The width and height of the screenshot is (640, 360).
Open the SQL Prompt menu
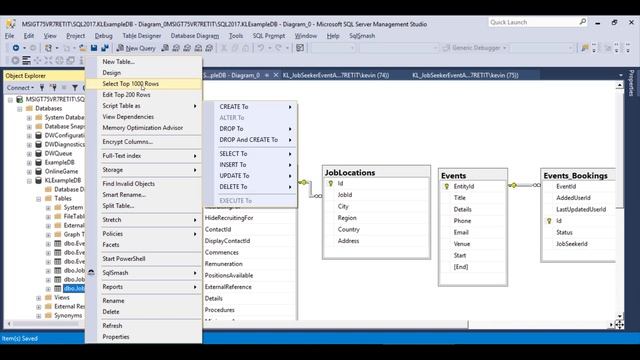pyautogui.click(x=269, y=36)
